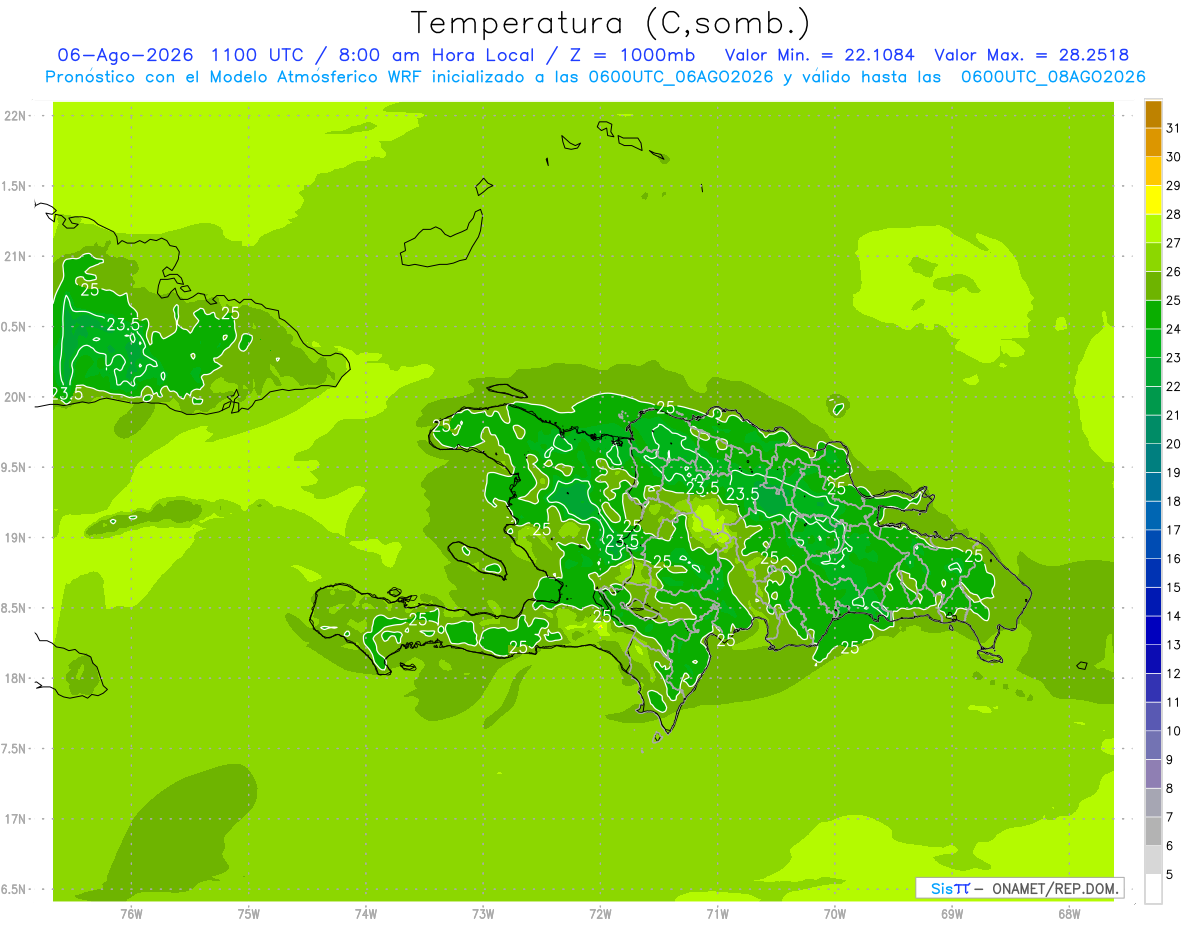This screenshot has height=927, width=1200.
Task: Click the '72W' longitude axis label
Action: point(600,914)
